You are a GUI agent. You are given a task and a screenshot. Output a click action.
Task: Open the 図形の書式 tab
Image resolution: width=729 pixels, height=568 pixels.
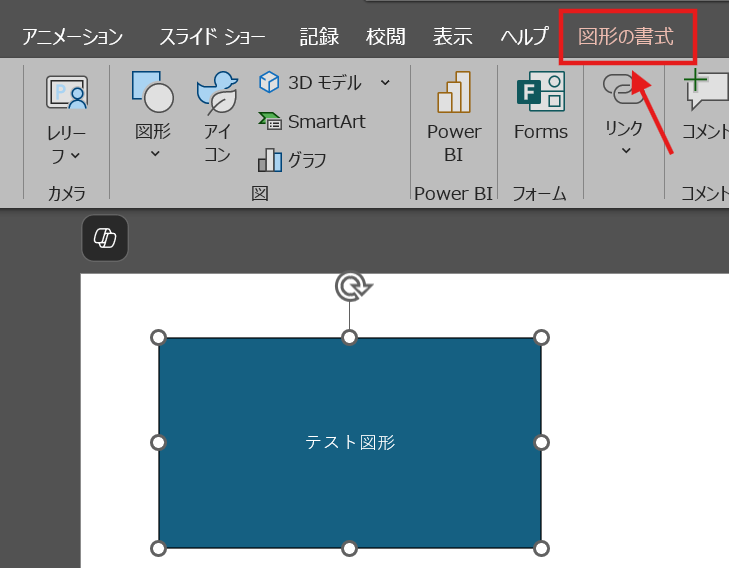pos(626,37)
